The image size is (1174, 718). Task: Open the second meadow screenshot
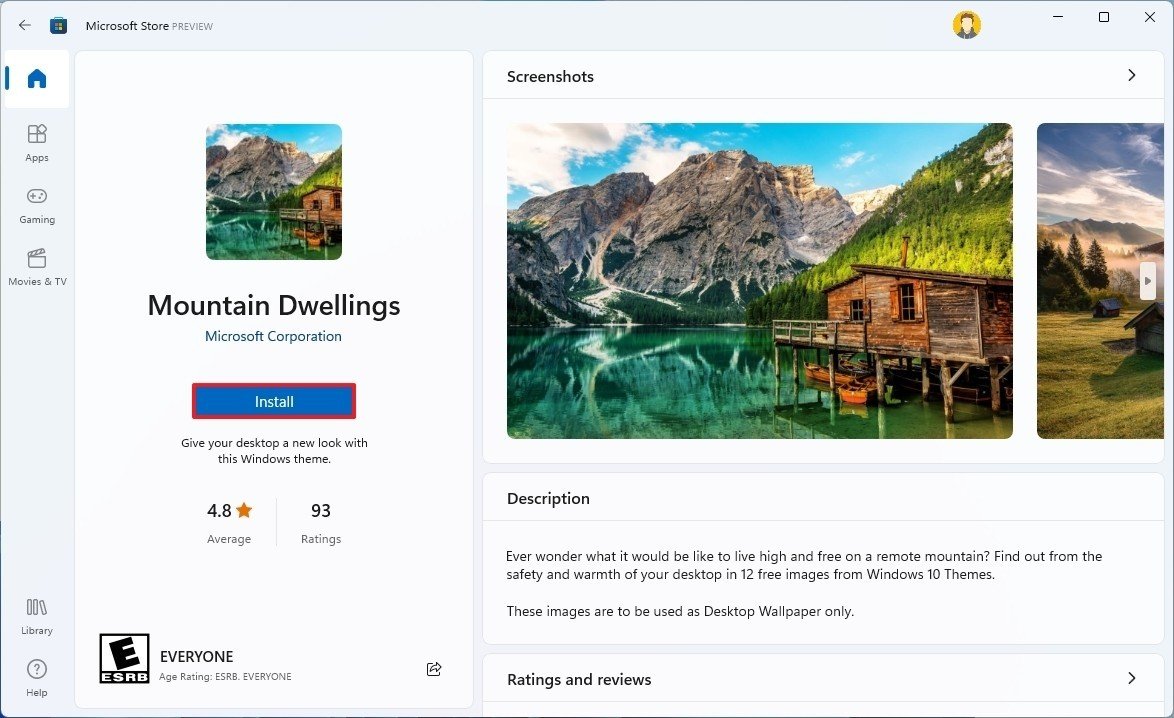[1100, 281]
